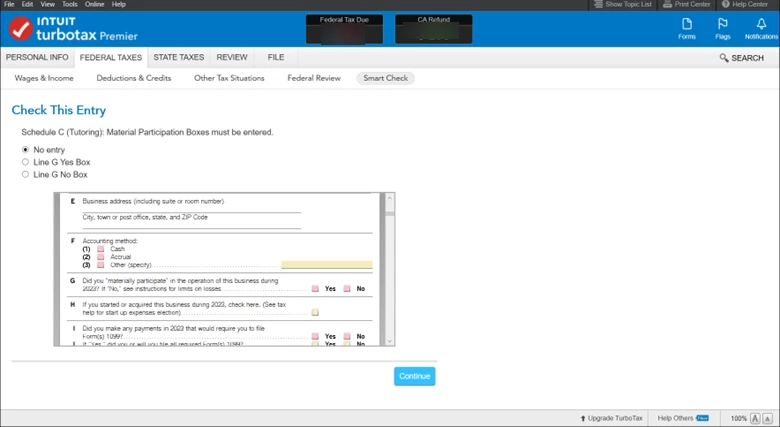Click form preview scrollbar up arrow

(x=390, y=198)
